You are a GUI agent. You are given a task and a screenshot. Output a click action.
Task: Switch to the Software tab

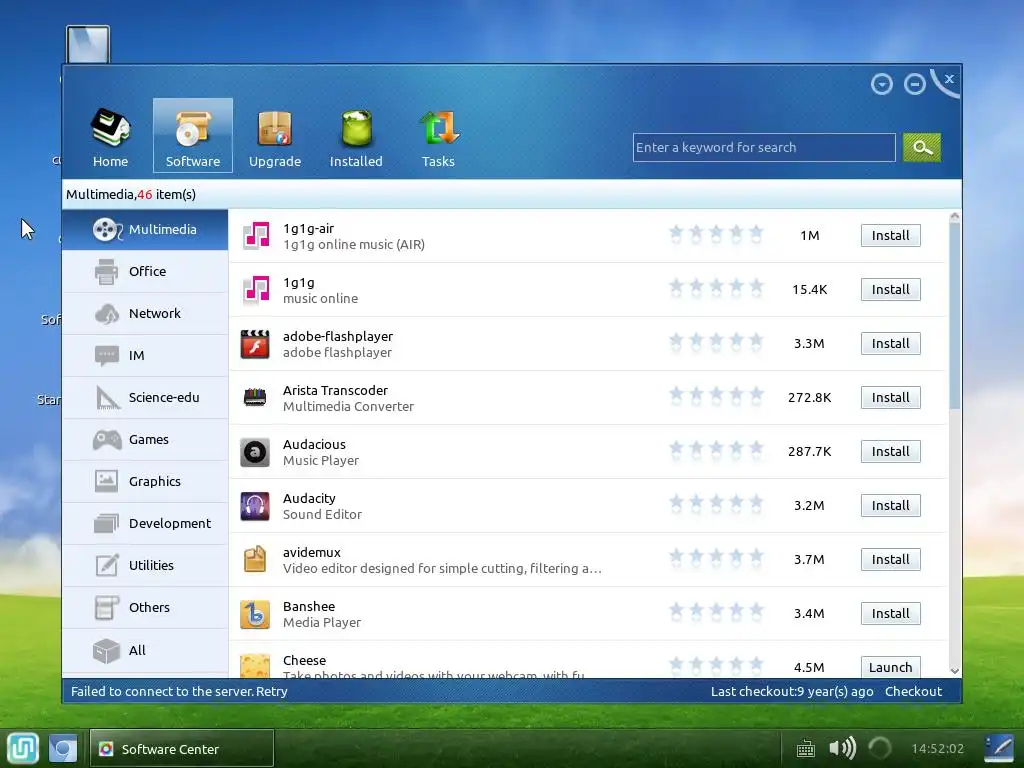193,136
